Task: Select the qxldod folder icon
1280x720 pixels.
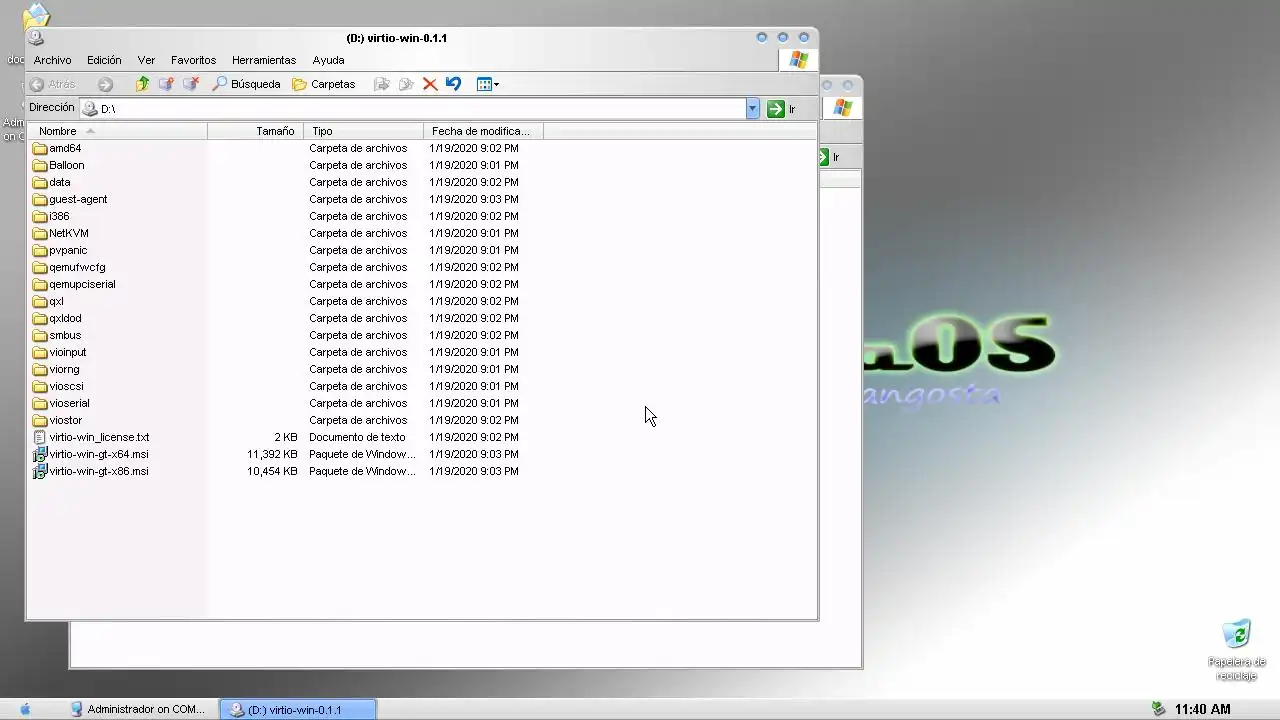Action: point(40,318)
